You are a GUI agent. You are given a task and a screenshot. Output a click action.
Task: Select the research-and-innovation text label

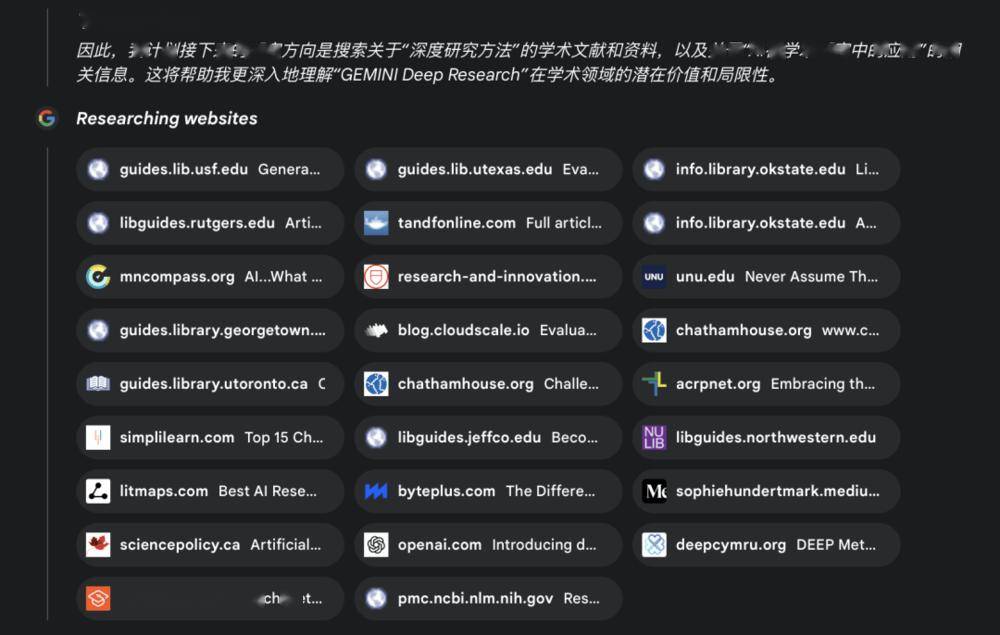pos(497,277)
